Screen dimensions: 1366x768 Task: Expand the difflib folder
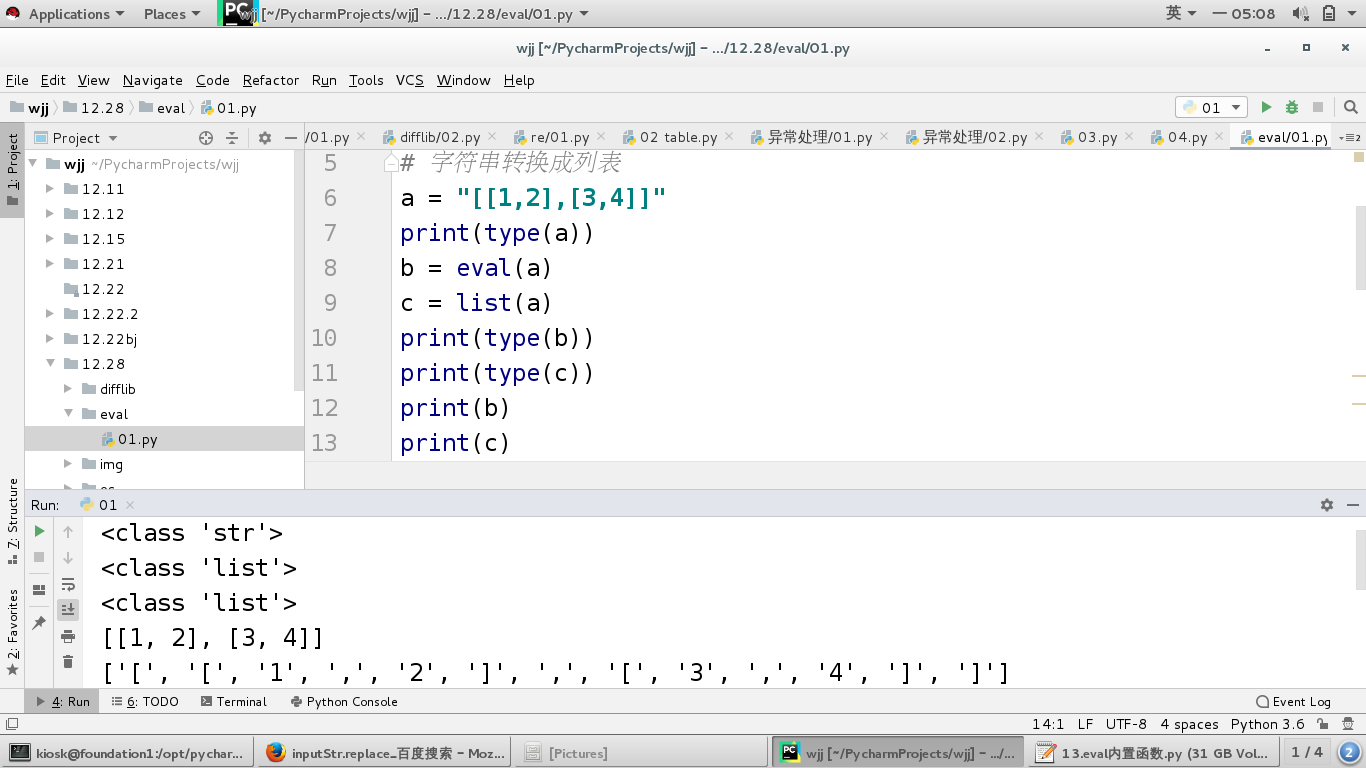coord(68,389)
